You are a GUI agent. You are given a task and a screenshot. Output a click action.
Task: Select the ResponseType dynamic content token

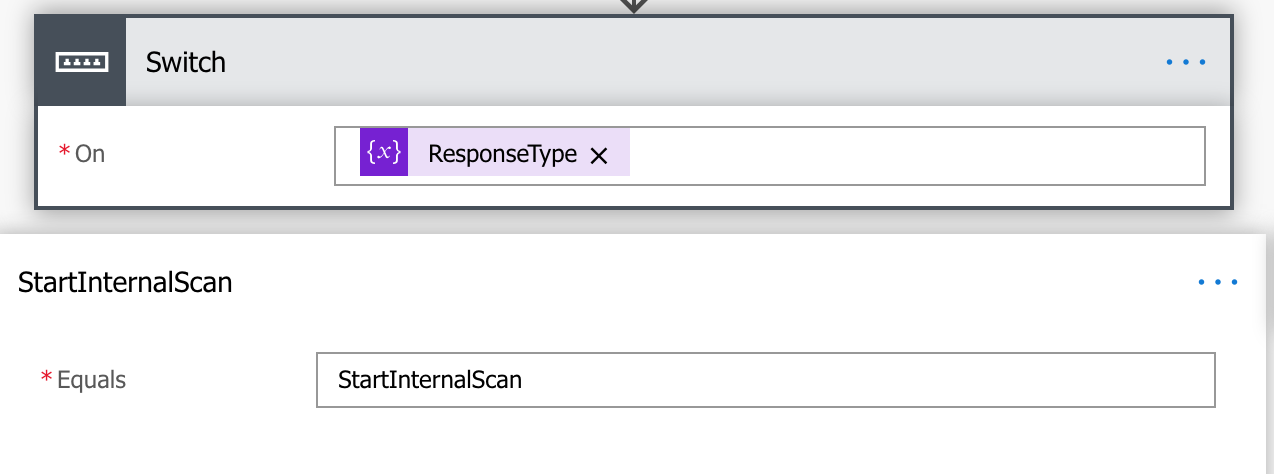pyautogui.click(x=502, y=154)
